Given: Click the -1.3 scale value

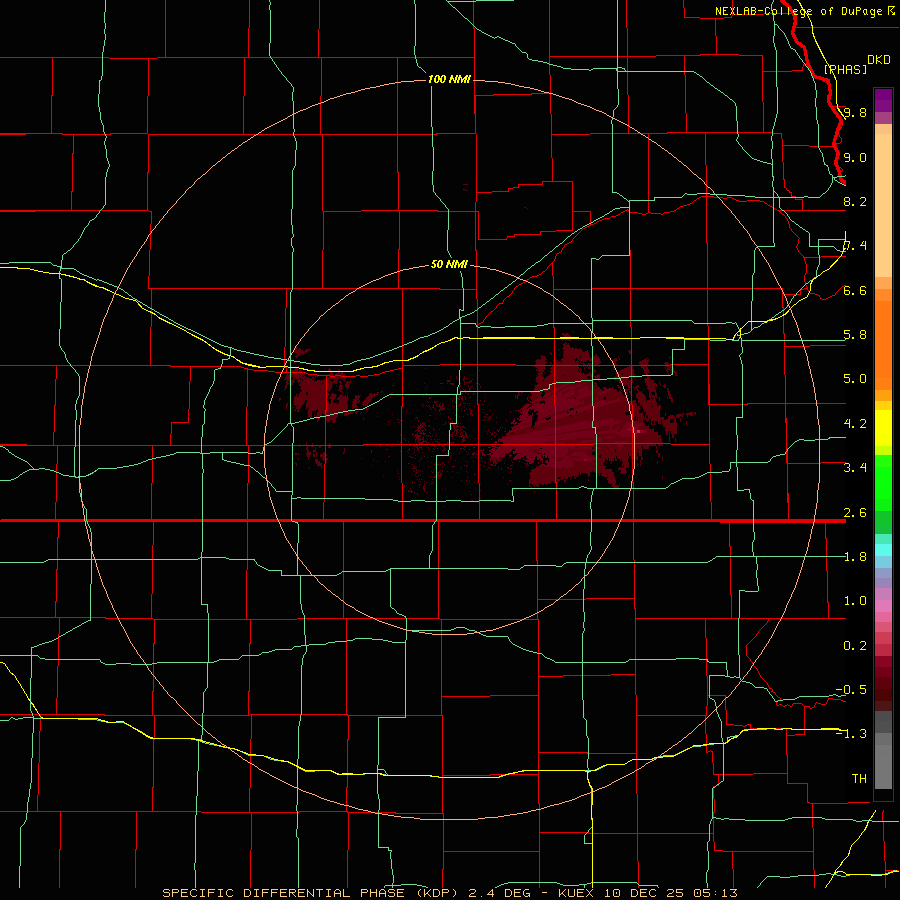Looking at the screenshot, I should point(851,734).
